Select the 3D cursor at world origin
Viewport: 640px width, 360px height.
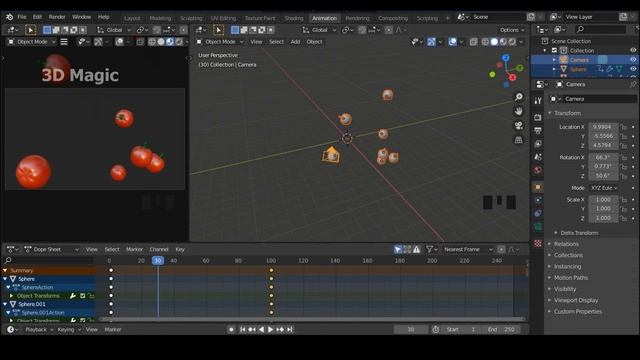[347, 138]
